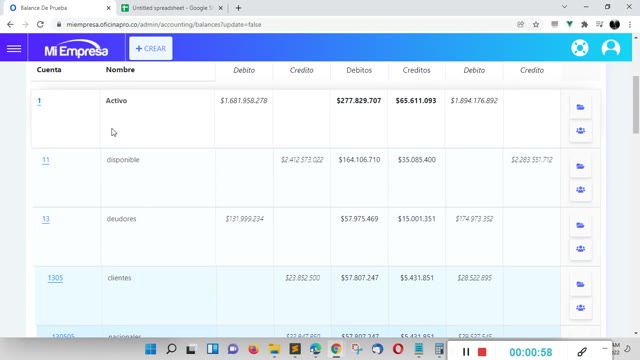The height and width of the screenshot is (360, 640).
Task: Open people group icon for clientes row
Action: (580, 308)
